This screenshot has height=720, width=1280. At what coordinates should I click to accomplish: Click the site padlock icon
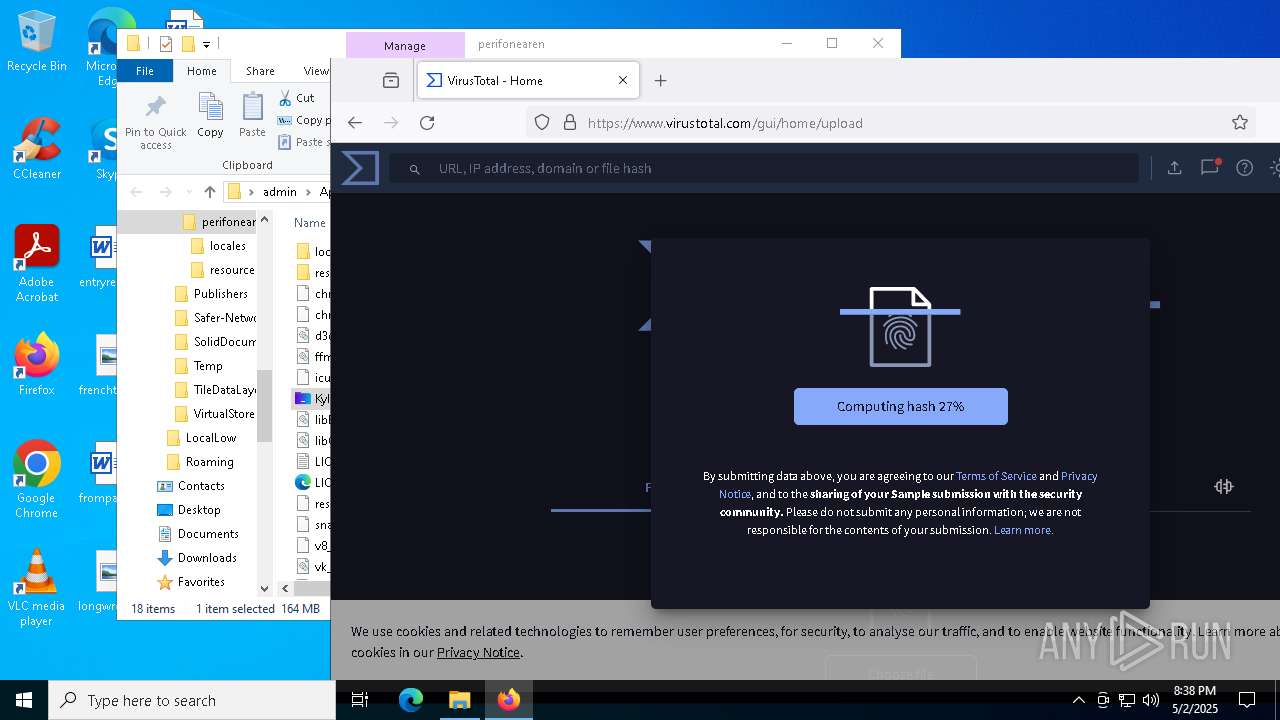570,123
